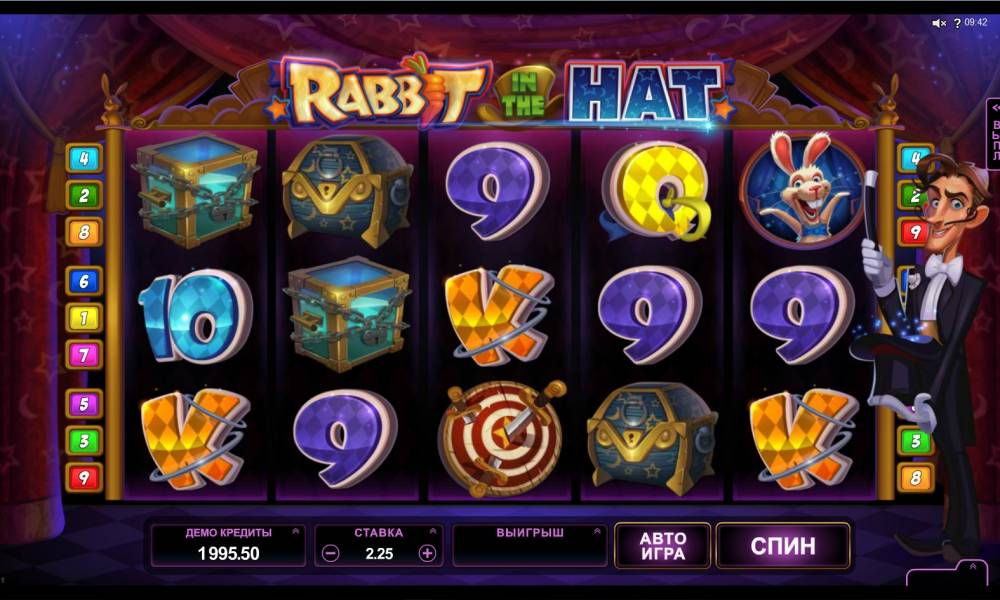Expand the ДЕМО КРЕДИТЫ panel arrow
1000x600 pixels.
[x=295, y=531]
